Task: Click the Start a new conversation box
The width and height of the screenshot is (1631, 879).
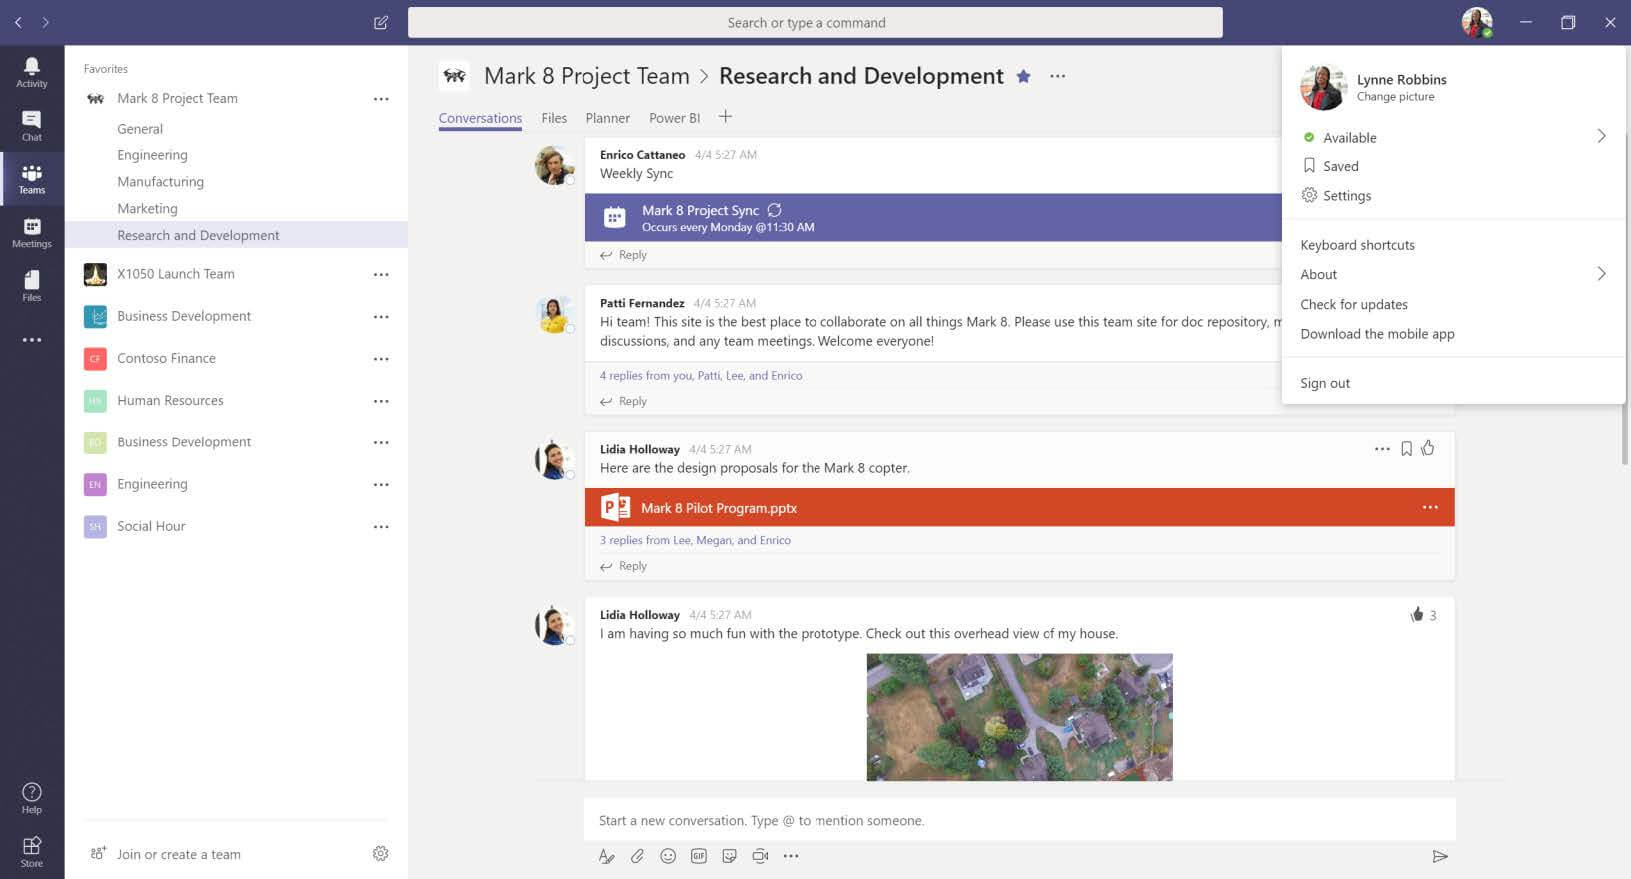Action: tap(1019, 820)
